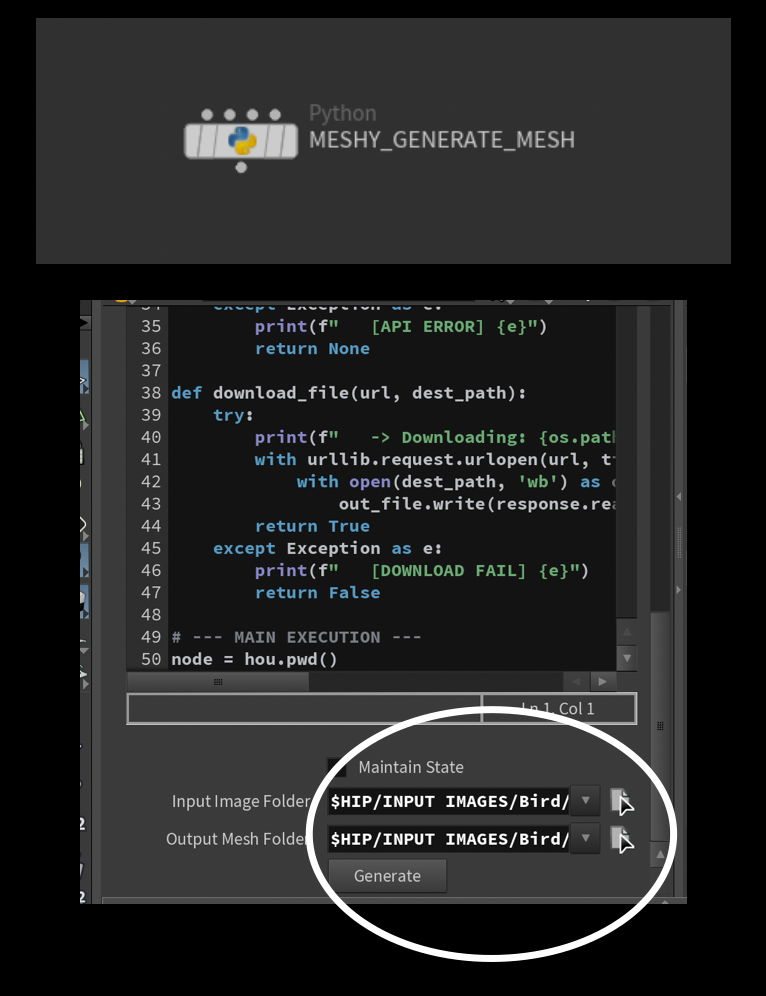
Task: Select the Python logo icon on the node
Action: (x=241, y=140)
